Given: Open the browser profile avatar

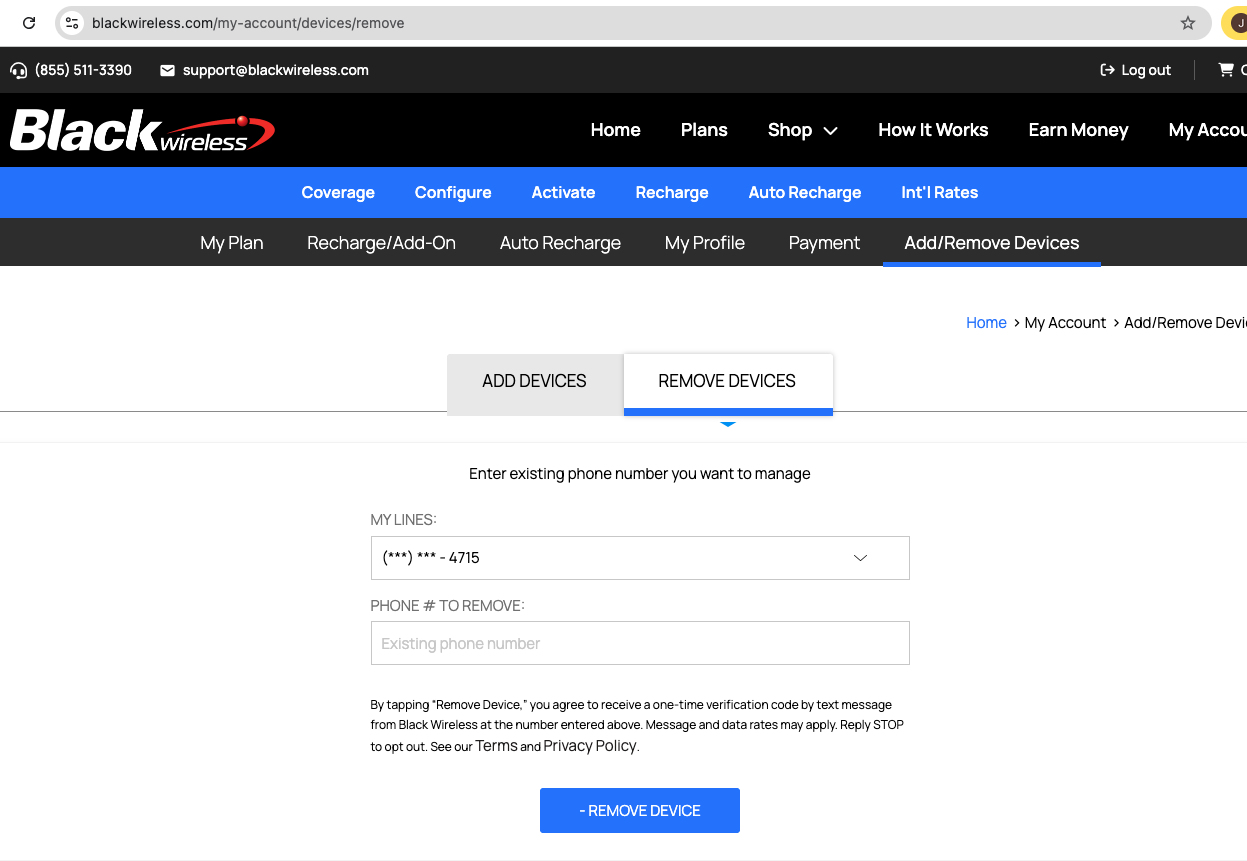Looking at the screenshot, I should click(x=1236, y=22).
